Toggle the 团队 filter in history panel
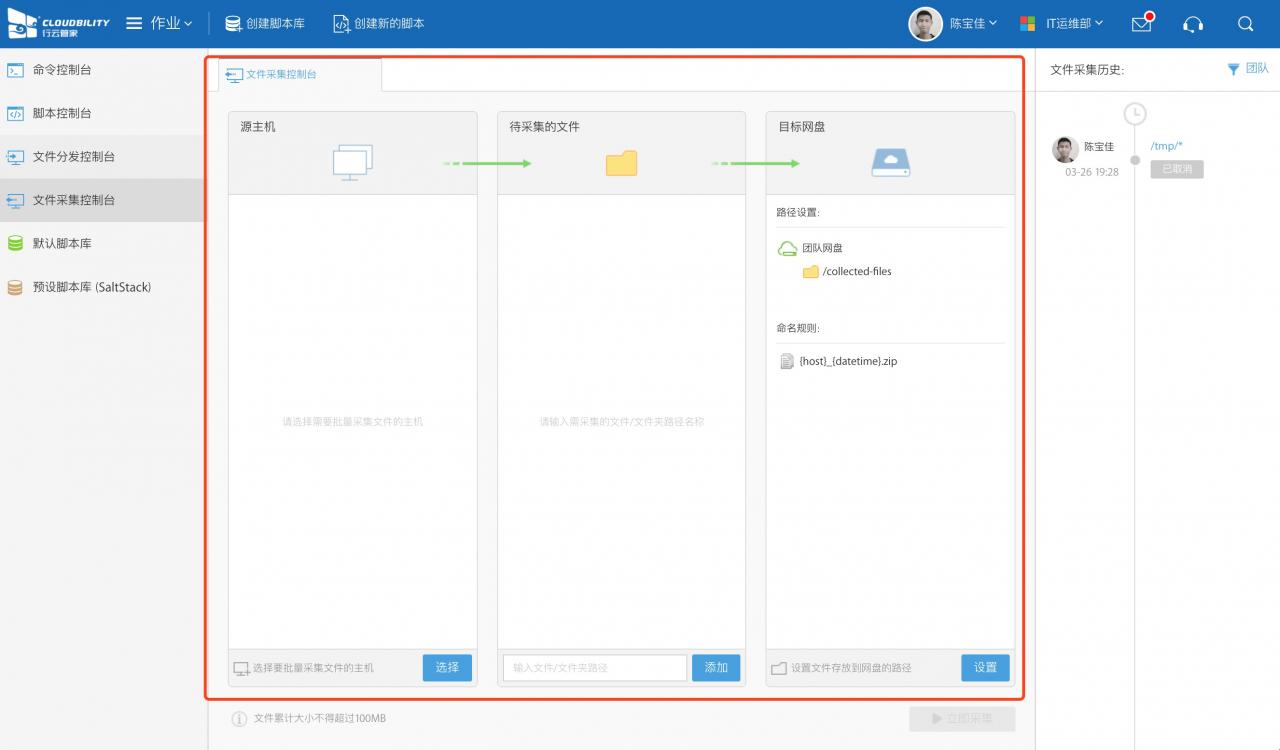Image resolution: width=1280 pixels, height=750 pixels. tap(1248, 69)
